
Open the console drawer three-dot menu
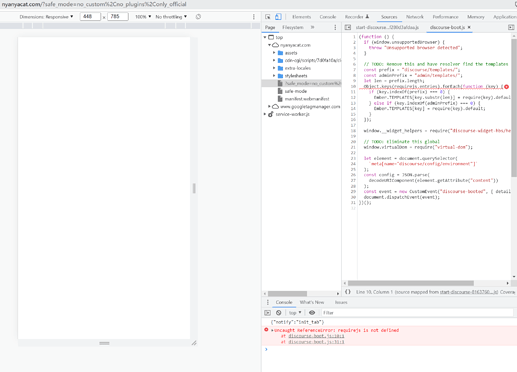coord(267,302)
